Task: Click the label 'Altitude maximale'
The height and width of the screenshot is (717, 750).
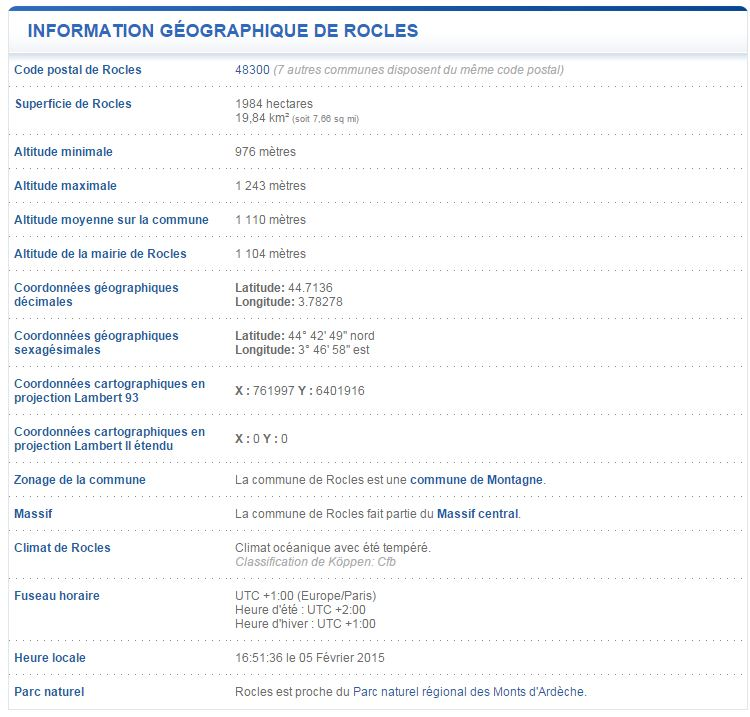Action: tap(65, 186)
